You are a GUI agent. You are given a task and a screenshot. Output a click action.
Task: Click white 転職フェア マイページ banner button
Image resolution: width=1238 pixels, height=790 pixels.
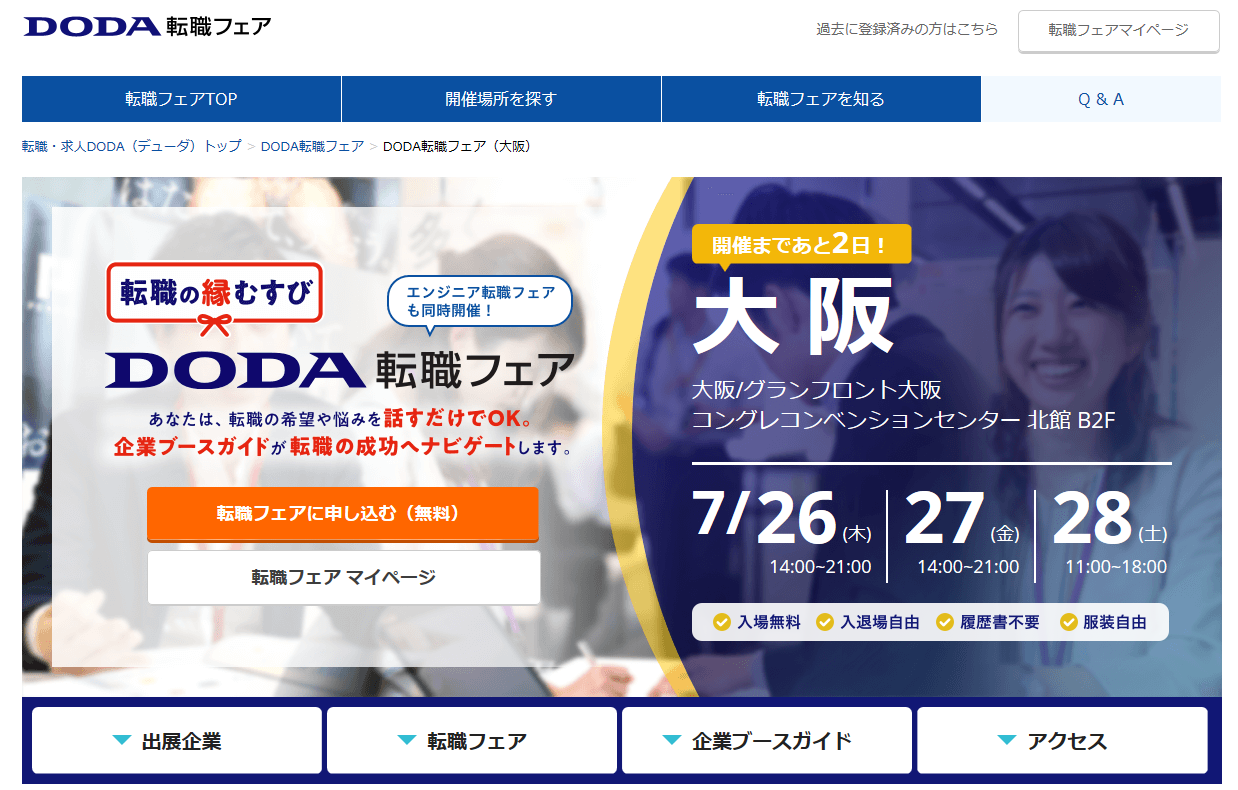pos(343,577)
